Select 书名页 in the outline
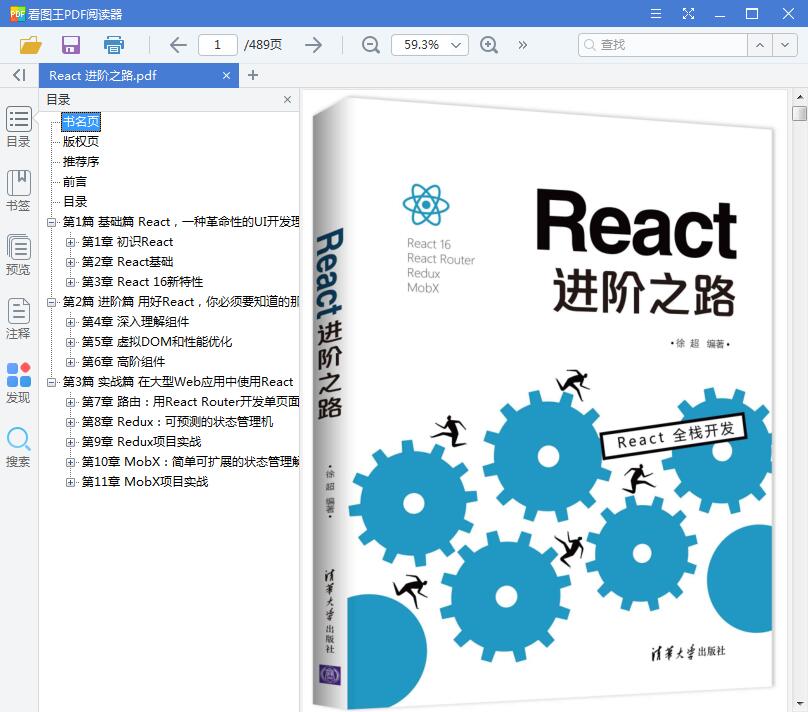808x712 pixels. [81, 122]
